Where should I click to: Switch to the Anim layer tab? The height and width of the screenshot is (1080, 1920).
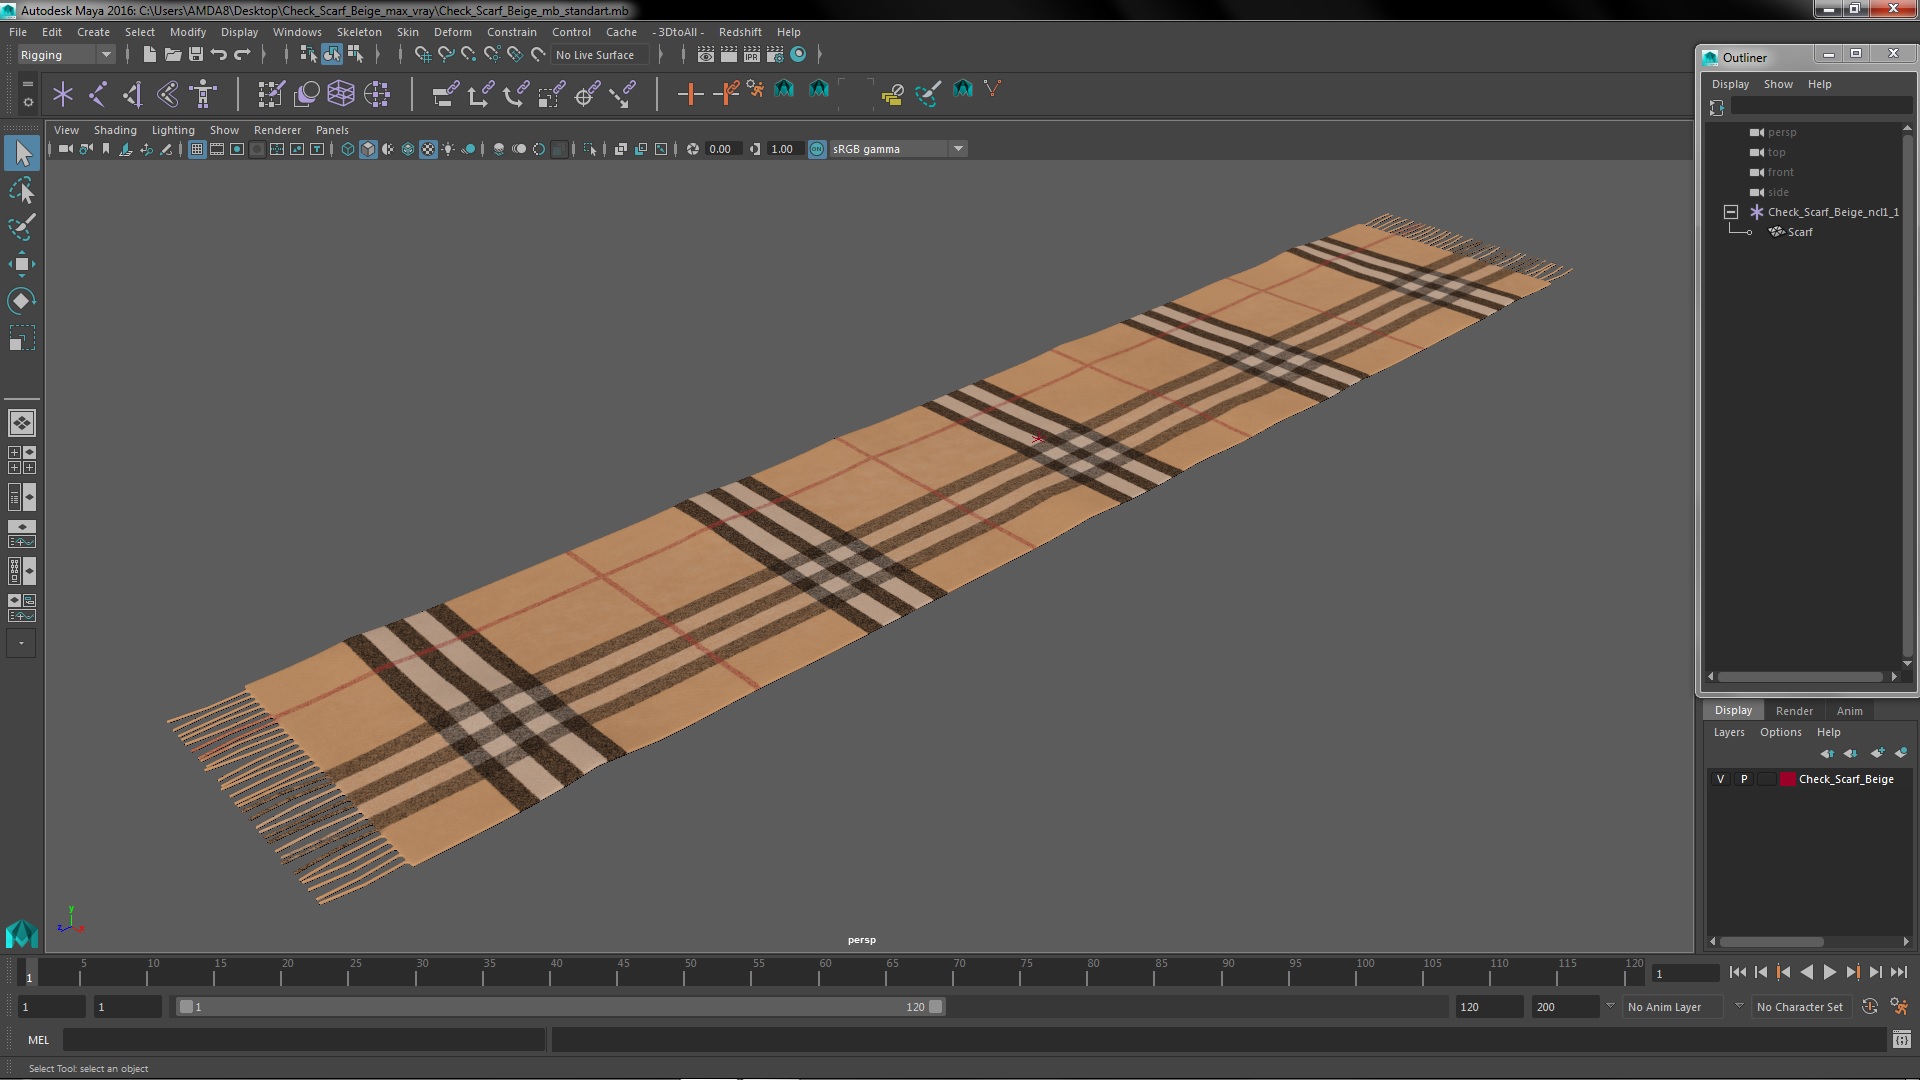pyautogui.click(x=1849, y=711)
